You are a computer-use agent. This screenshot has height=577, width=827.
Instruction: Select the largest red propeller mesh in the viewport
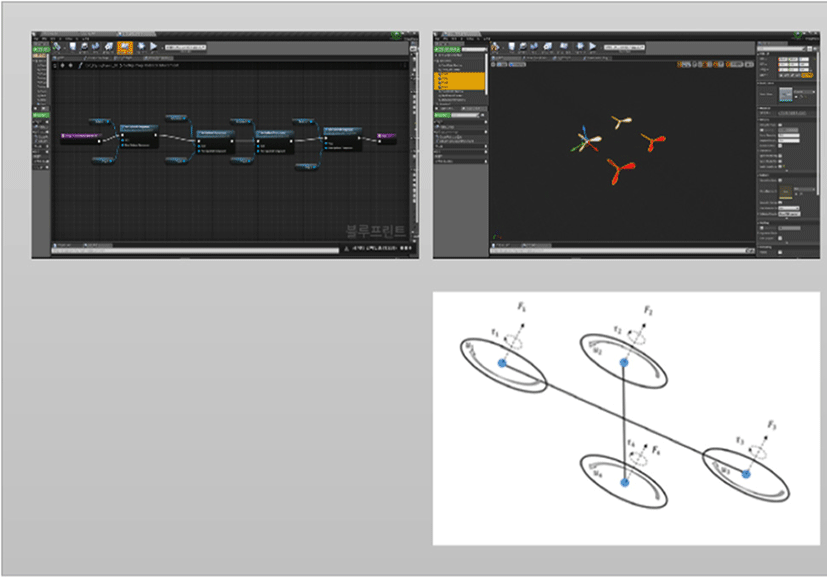click(x=620, y=171)
